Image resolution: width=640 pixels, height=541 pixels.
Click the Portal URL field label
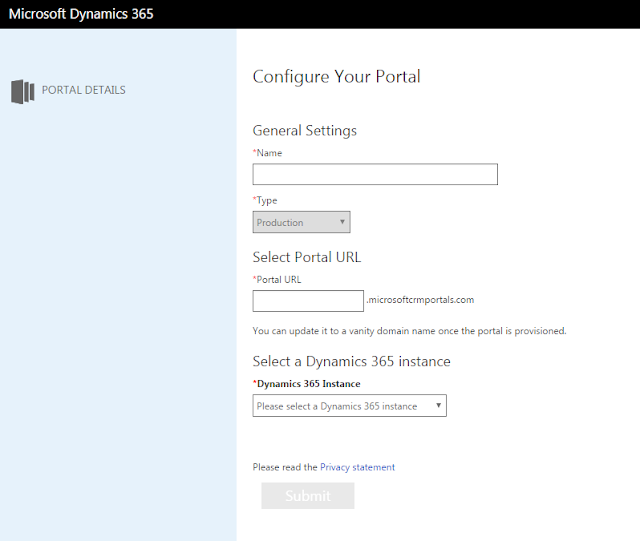pyautogui.click(x=278, y=280)
